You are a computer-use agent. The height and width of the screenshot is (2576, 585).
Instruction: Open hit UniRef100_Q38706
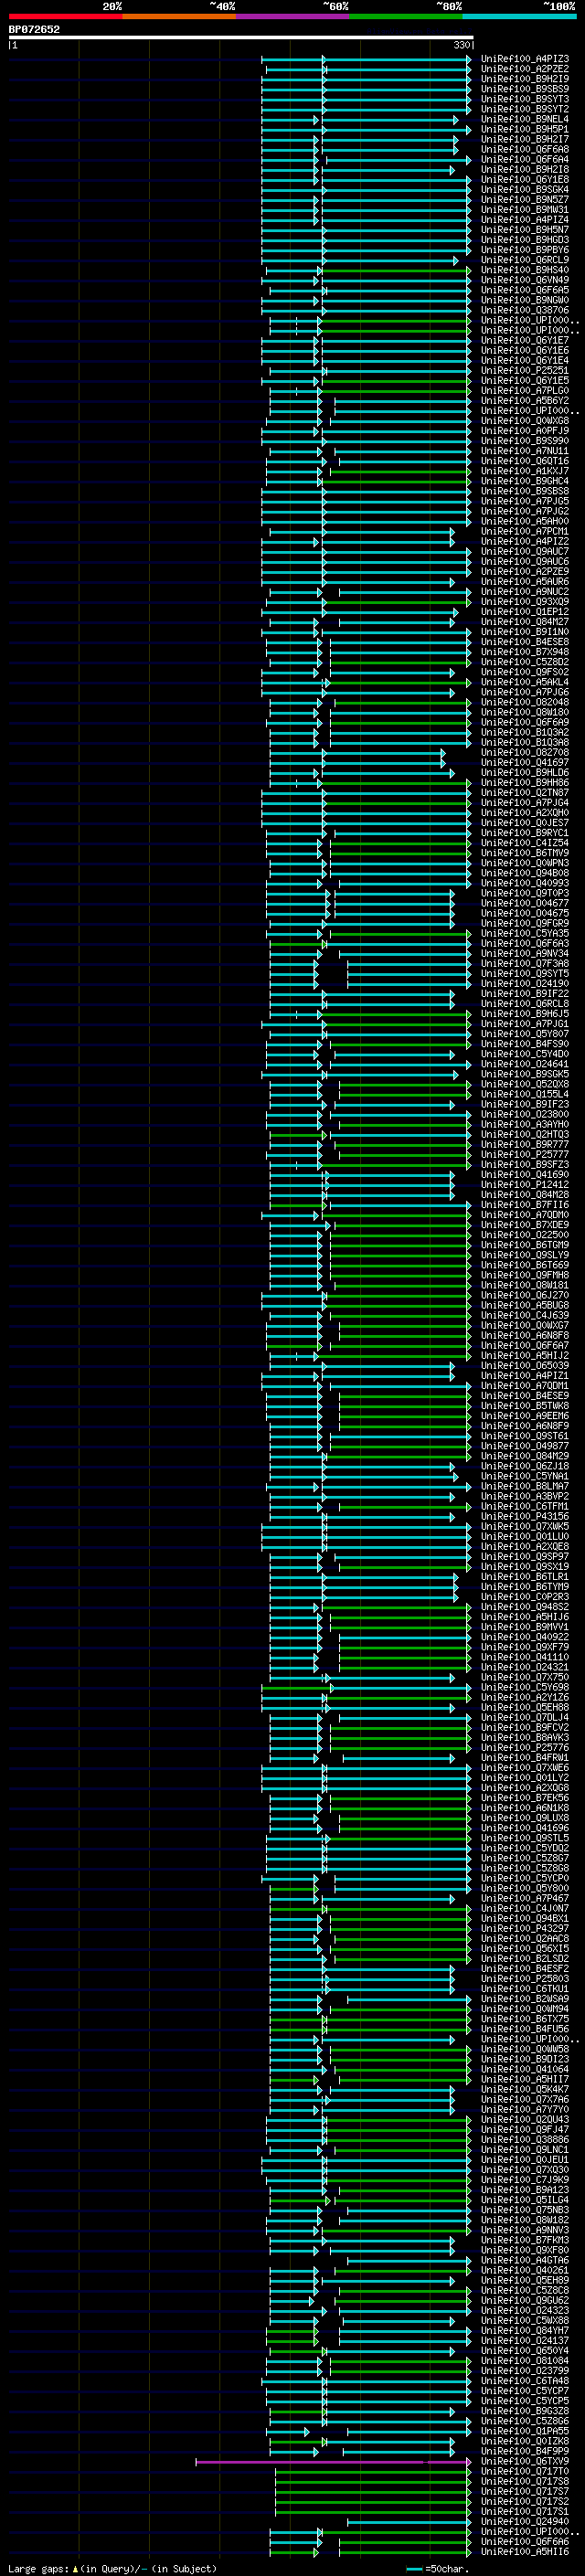(525, 310)
